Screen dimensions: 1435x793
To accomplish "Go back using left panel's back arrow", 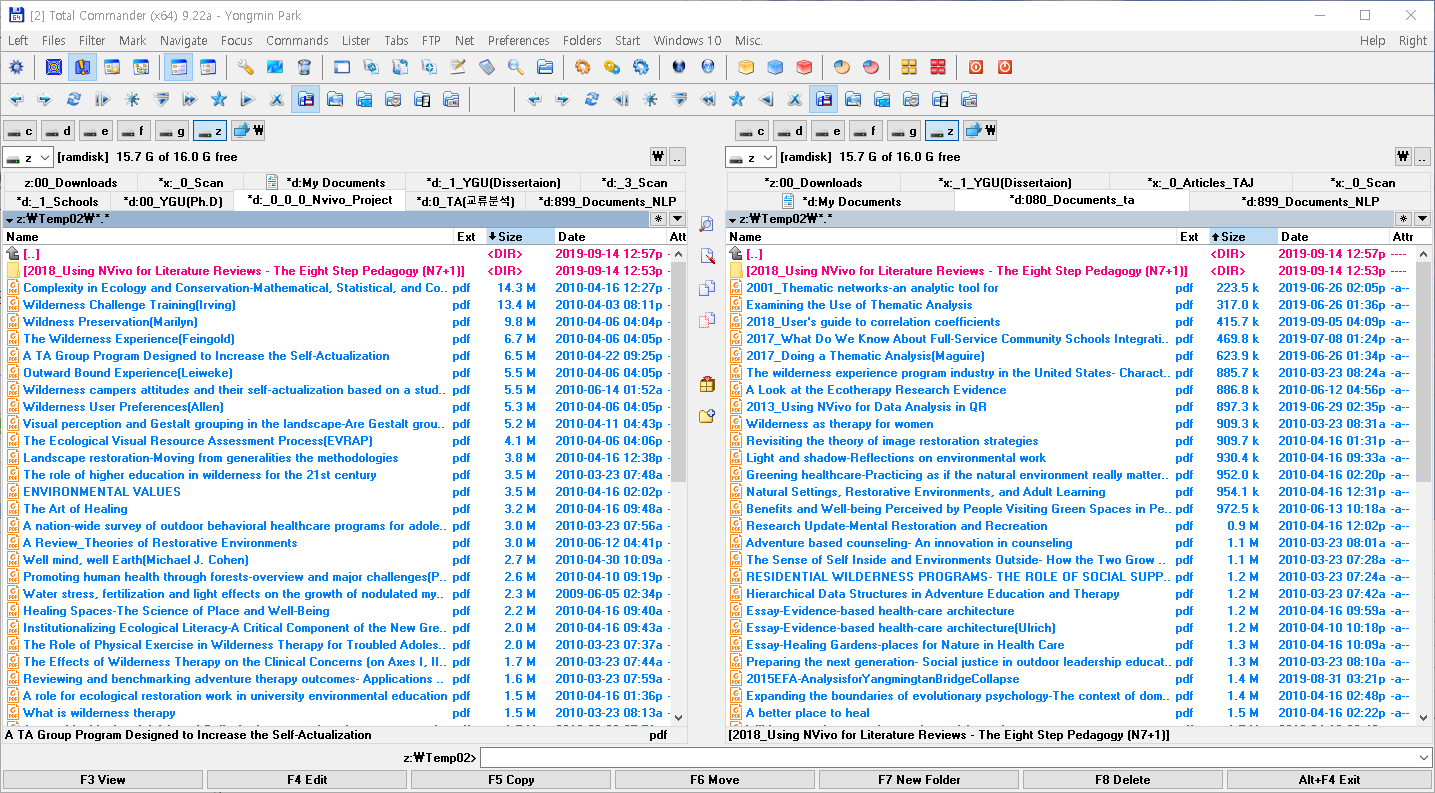I will coord(16,99).
